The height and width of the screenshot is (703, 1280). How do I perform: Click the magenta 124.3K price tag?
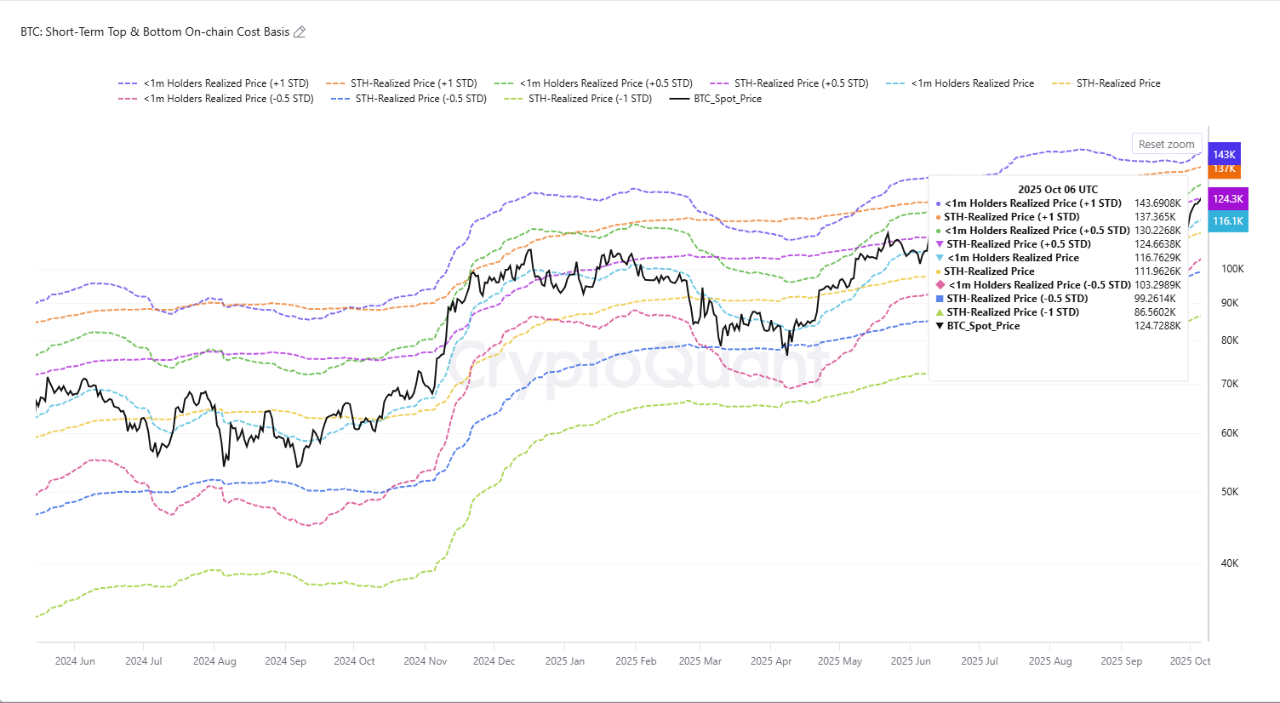pos(1225,199)
